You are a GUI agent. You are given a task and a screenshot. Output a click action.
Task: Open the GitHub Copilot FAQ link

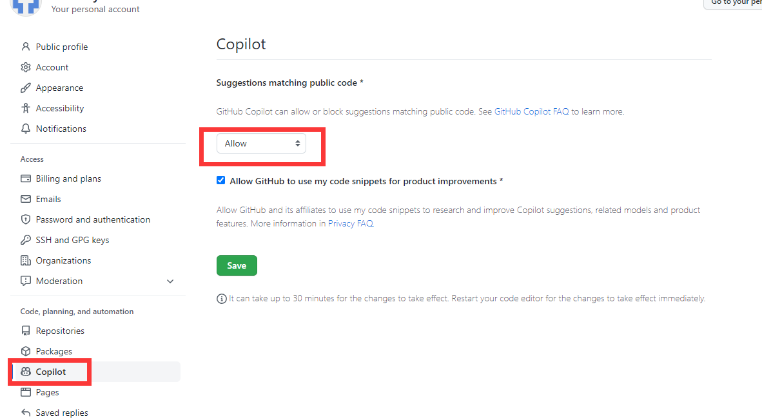pyautogui.click(x=531, y=111)
